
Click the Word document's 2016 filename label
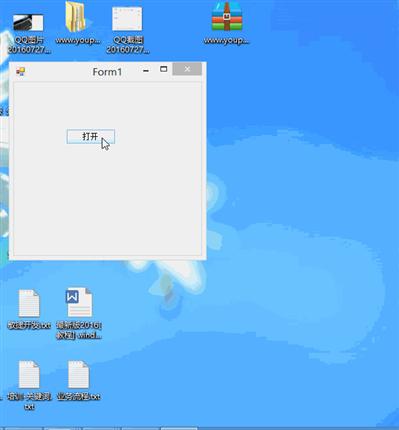79,330
